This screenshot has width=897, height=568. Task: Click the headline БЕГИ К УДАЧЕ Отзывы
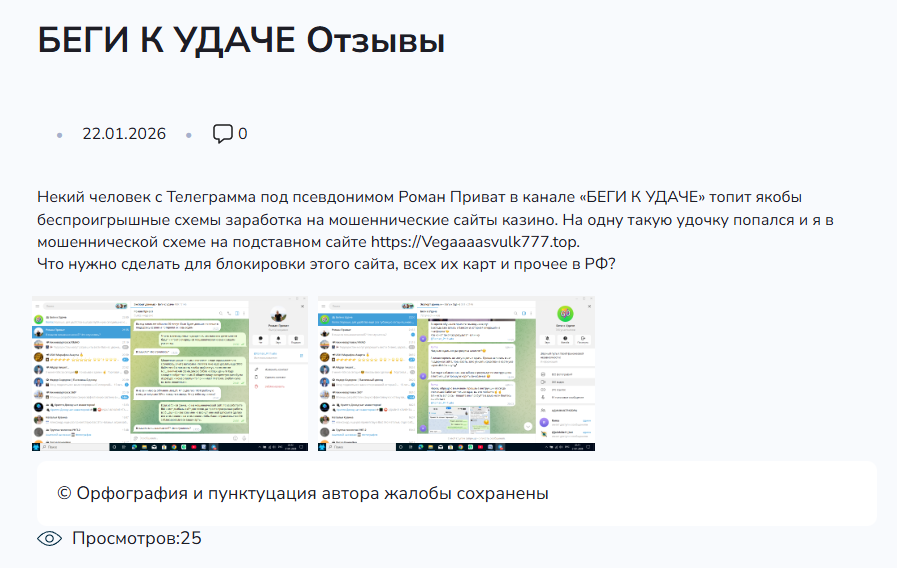coord(241,41)
